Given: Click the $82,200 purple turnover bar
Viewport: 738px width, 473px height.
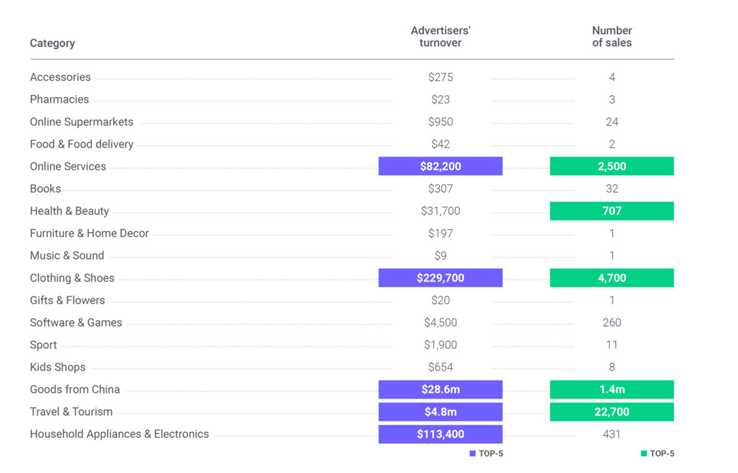Looking at the screenshot, I should 440,166.
